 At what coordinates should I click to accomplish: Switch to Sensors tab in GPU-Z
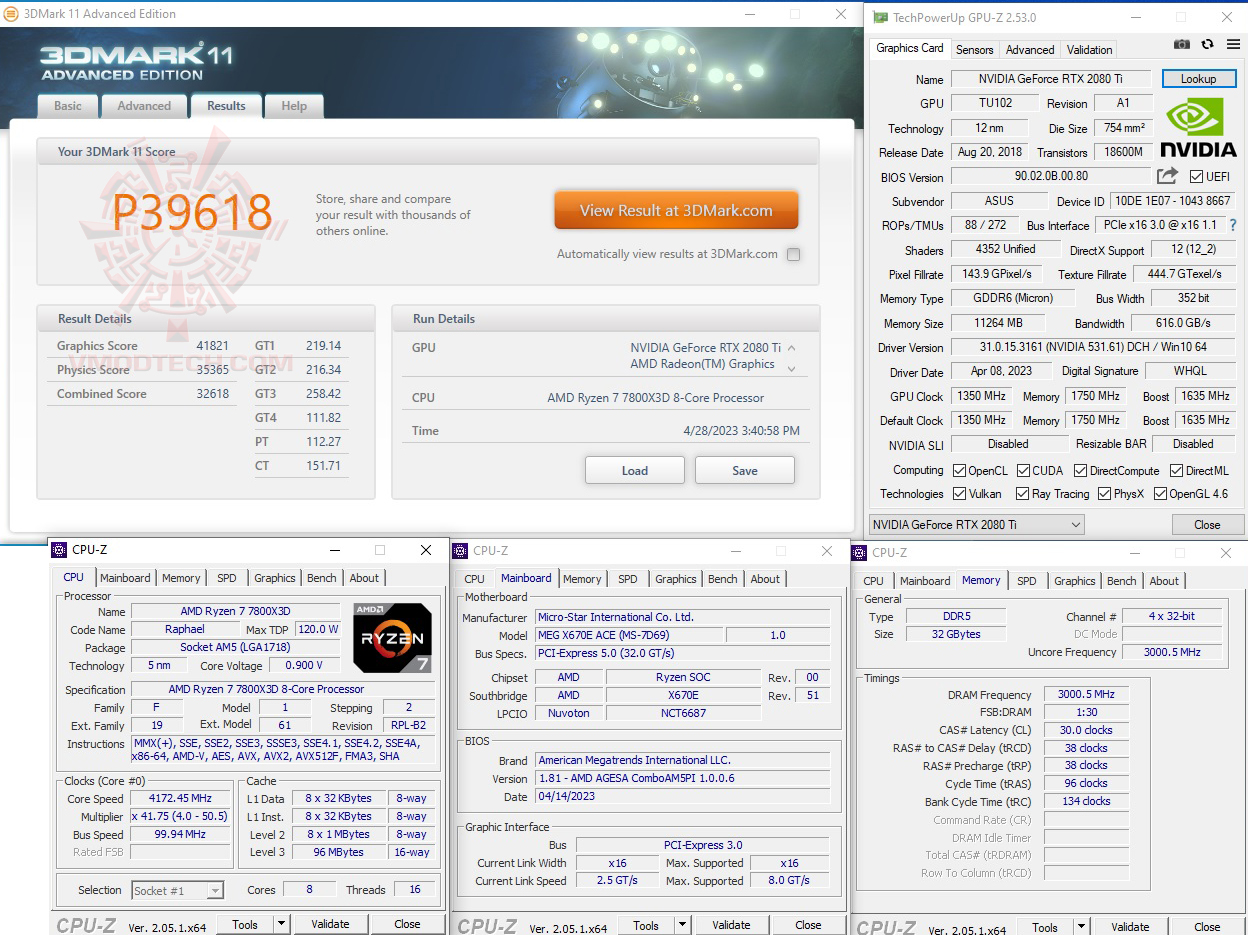(x=974, y=49)
